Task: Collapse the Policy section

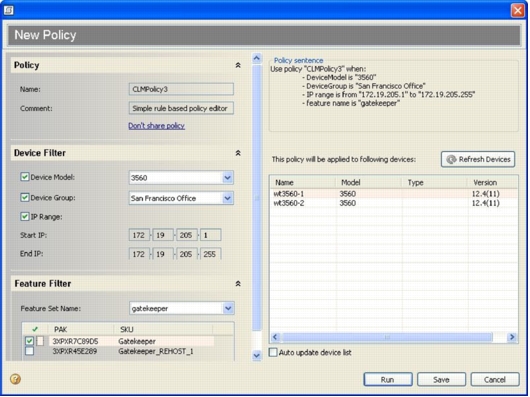Action: (238, 65)
